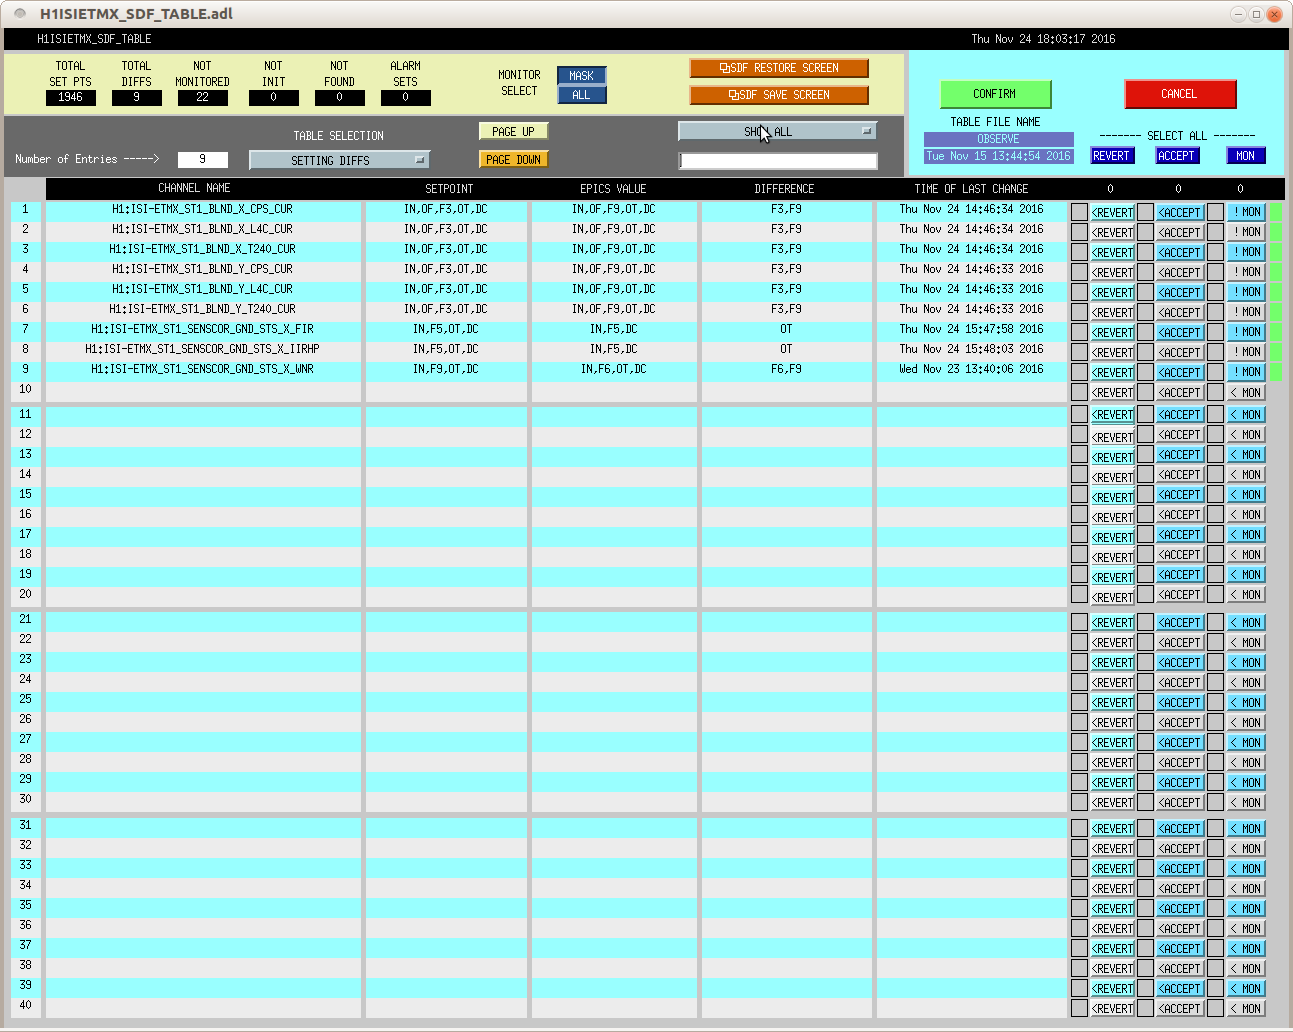Accept the BLND_Y_CPS_CUR channel difference
Image resolution: width=1293 pixels, height=1032 pixels.
click(1180, 272)
